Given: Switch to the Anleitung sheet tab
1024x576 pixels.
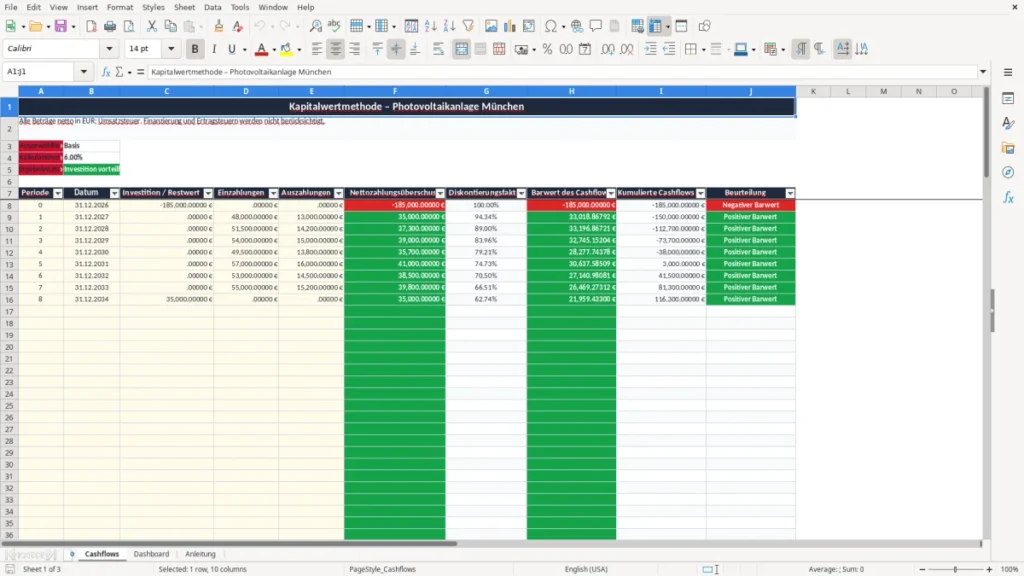Looking at the screenshot, I should click(200, 554).
